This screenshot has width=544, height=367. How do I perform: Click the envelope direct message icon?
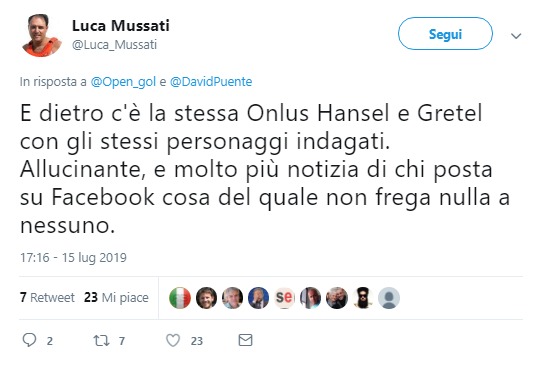pyautogui.click(x=245, y=340)
